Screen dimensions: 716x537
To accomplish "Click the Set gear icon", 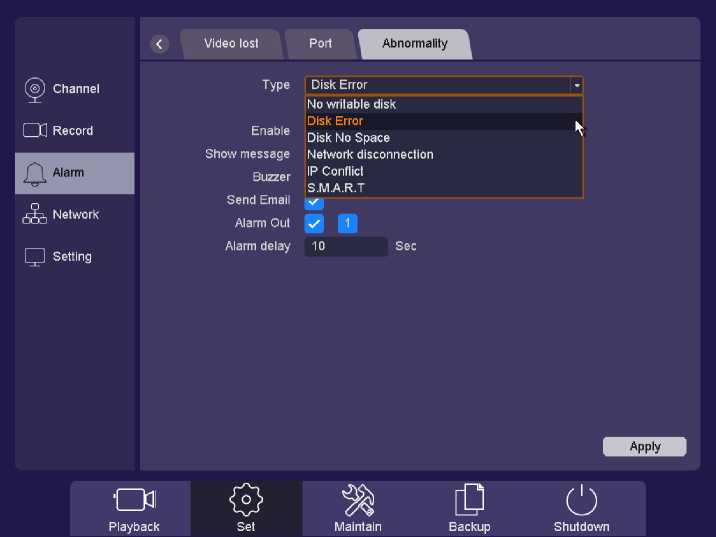I will tap(246, 507).
